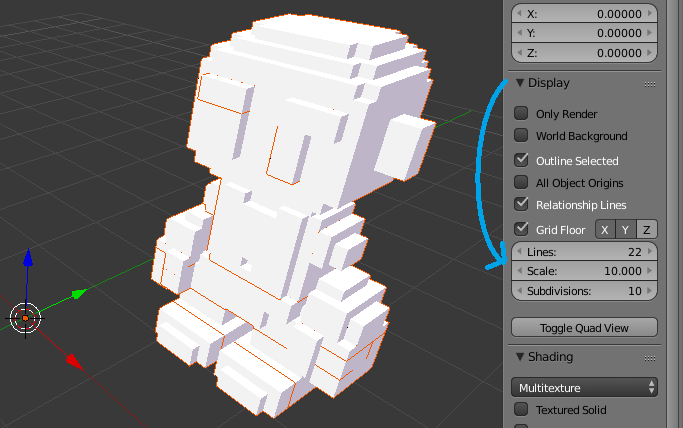The height and width of the screenshot is (428, 683).
Task: Increase Subdivisions with the right arrow
Action: click(x=650, y=290)
